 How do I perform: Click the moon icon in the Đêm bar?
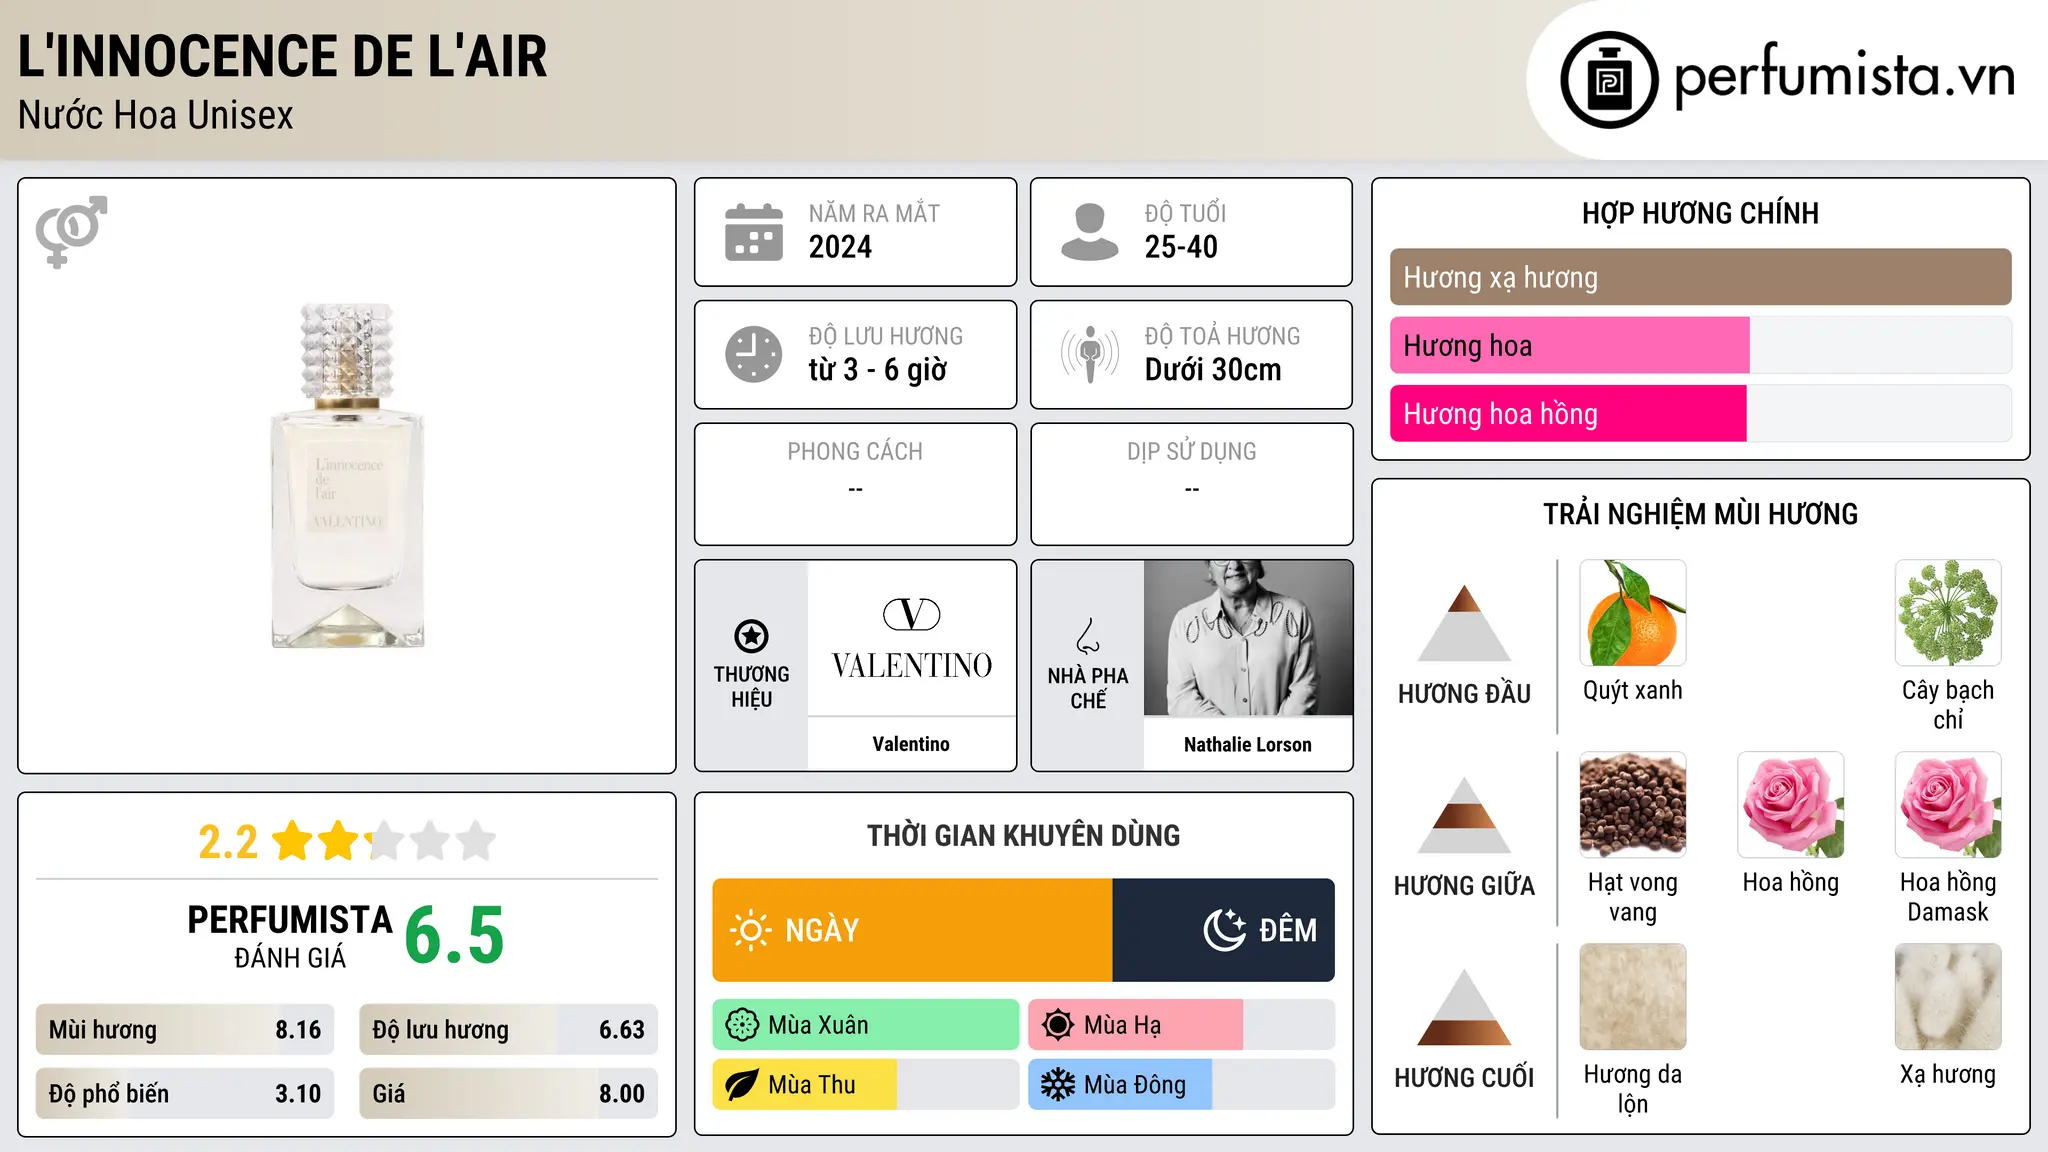(x=1225, y=930)
